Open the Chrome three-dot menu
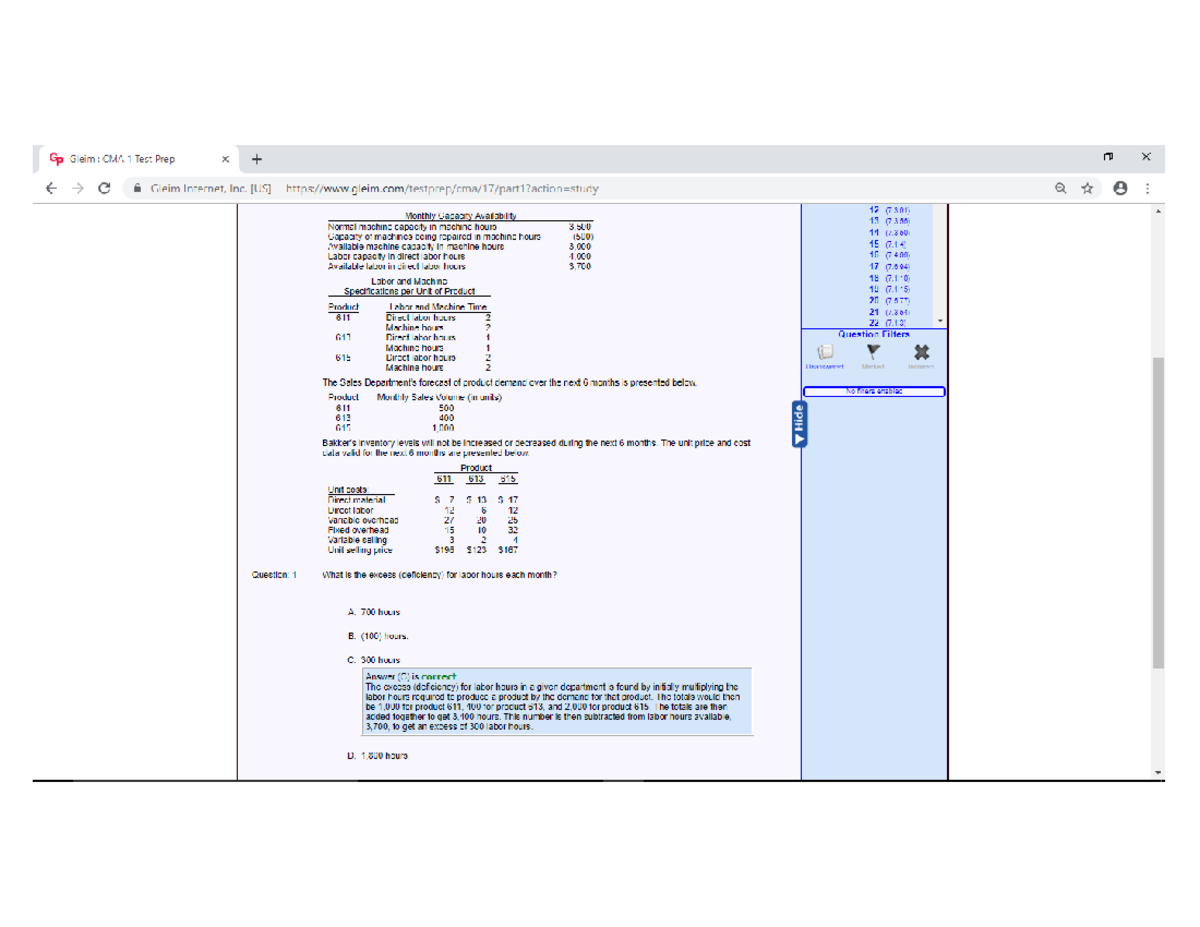The height and width of the screenshot is (927, 1200). tap(1147, 187)
